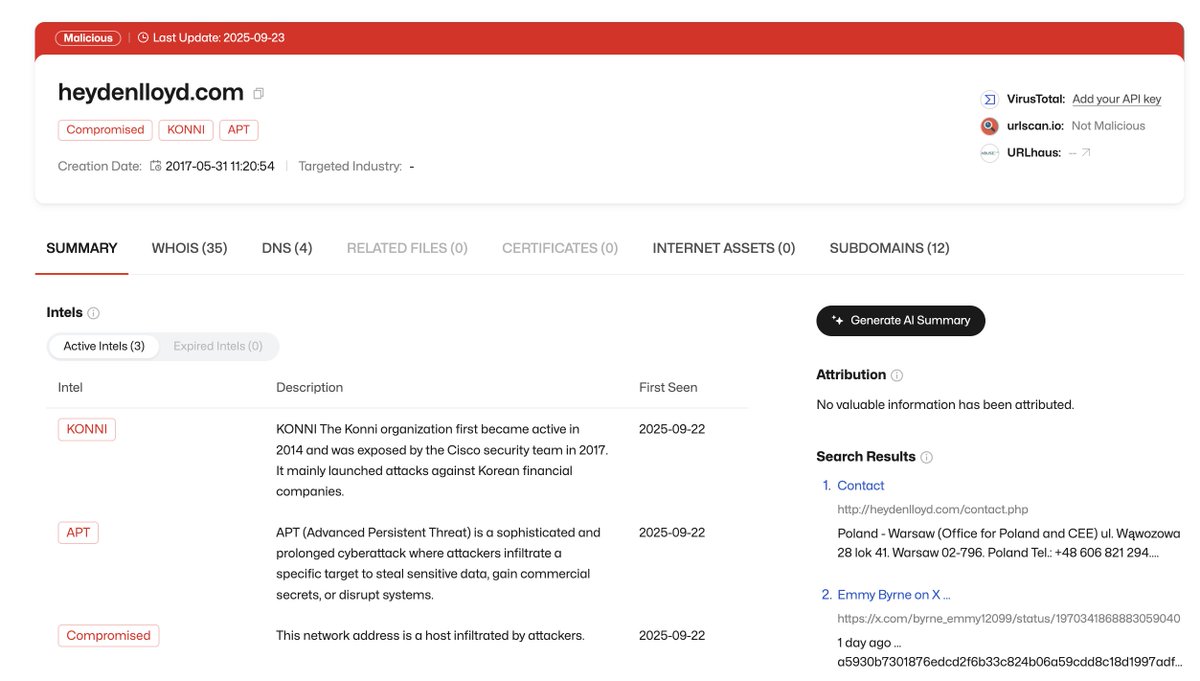Open Emmy Byrne on X result link

[894, 595]
